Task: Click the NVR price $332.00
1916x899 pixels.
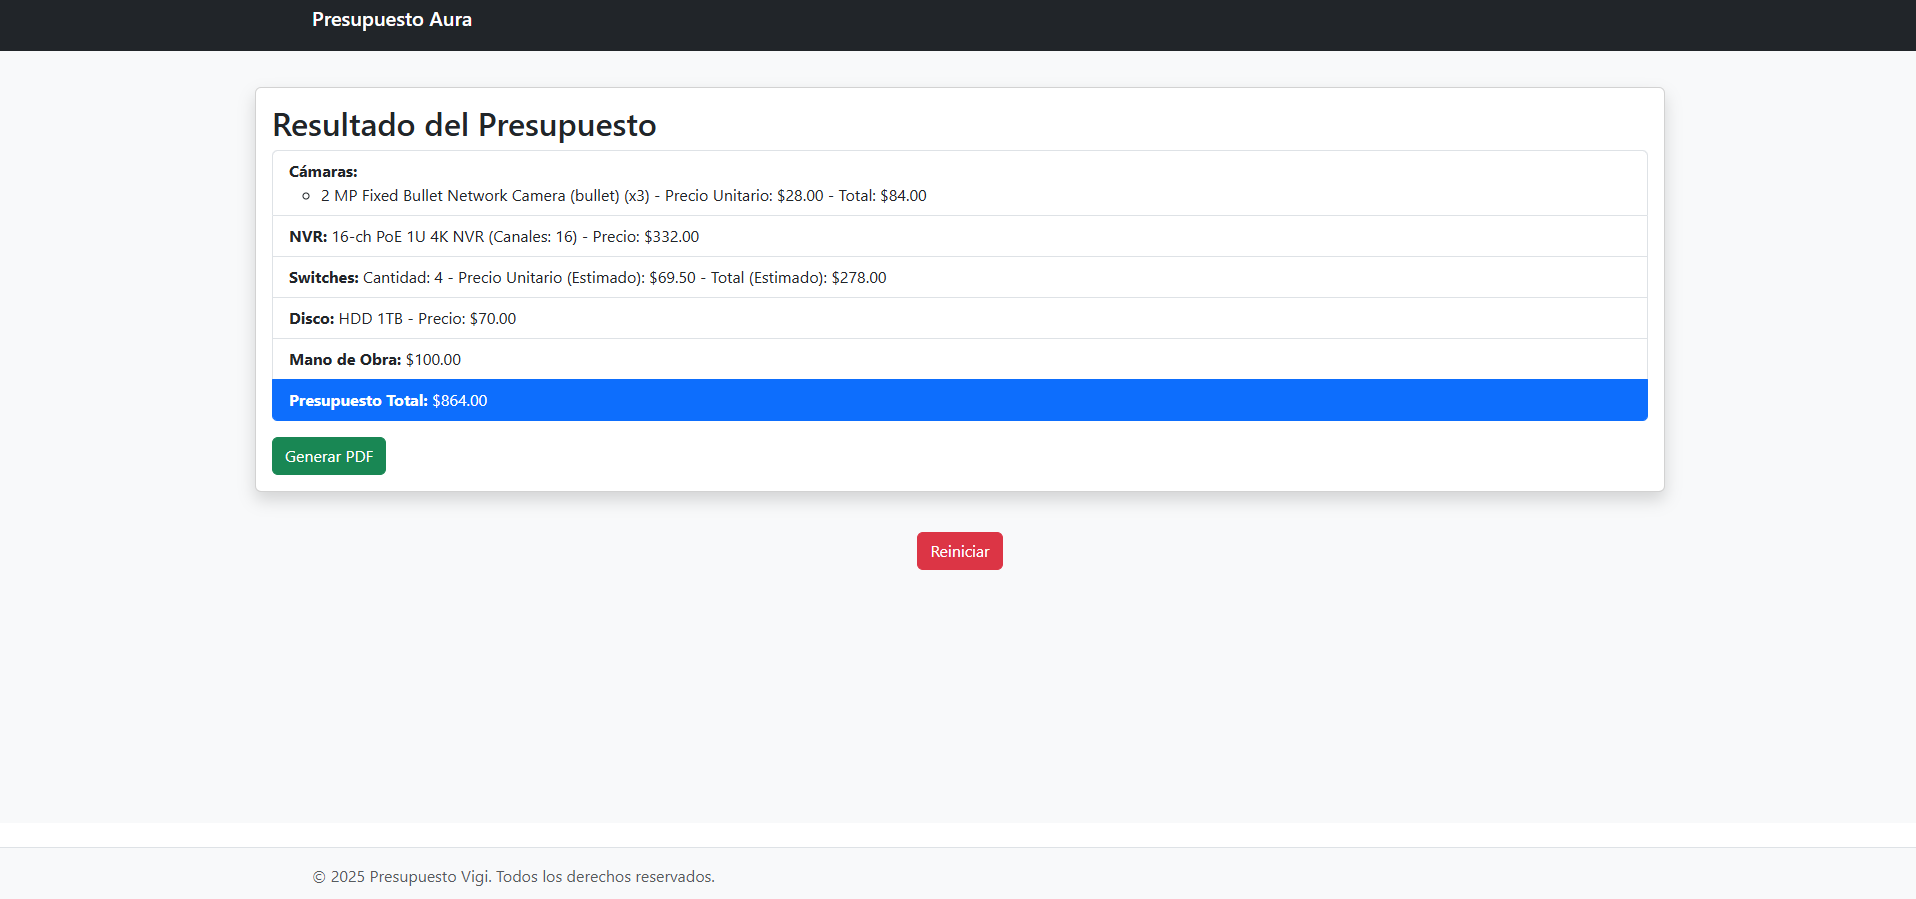Action: [x=671, y=237]
